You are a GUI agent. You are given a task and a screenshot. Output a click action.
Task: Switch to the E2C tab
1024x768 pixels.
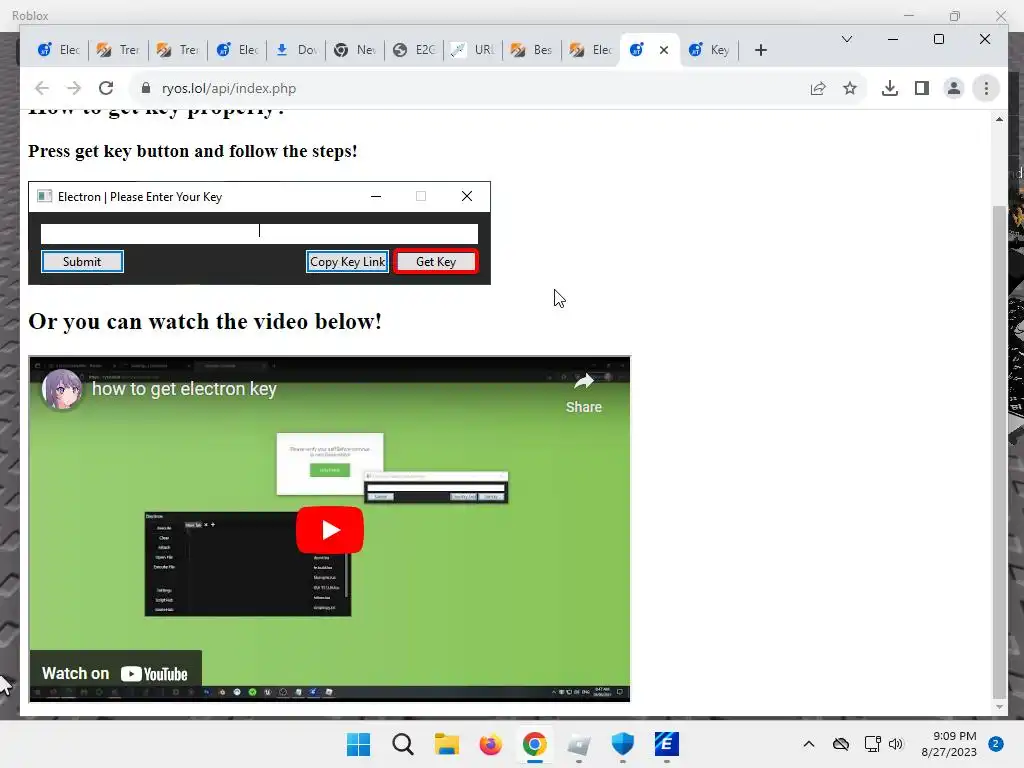414,50
